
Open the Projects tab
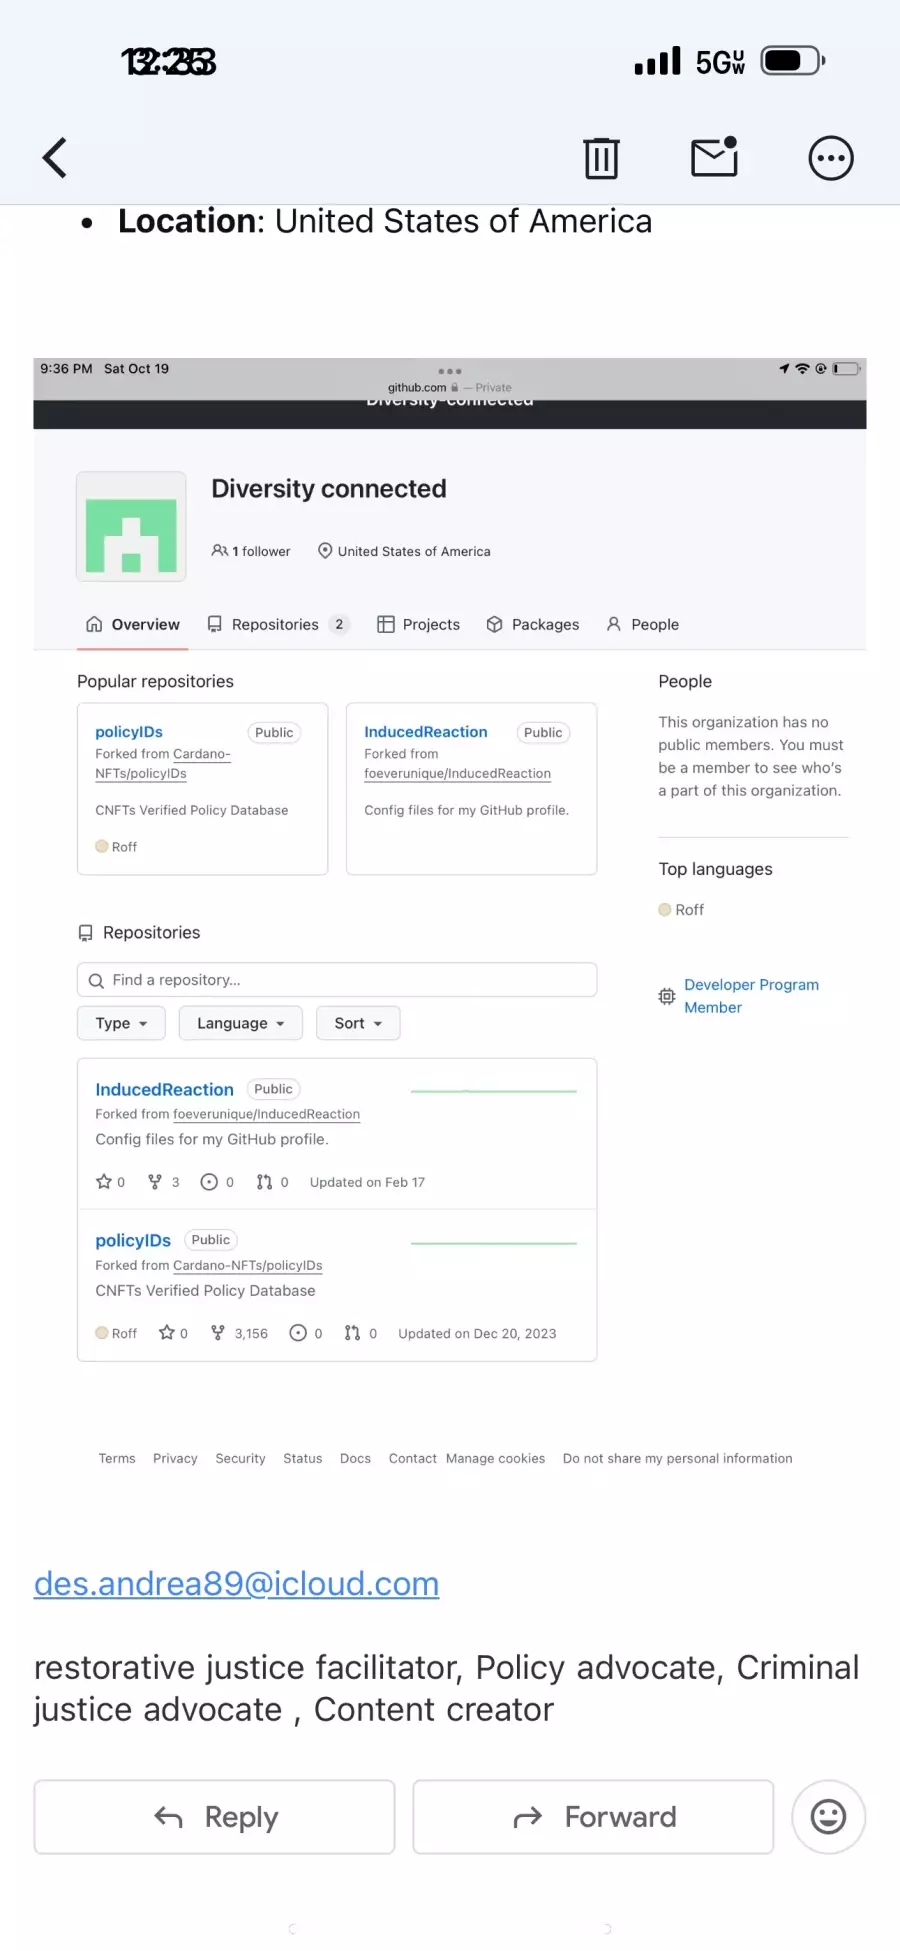pos(419,624)
